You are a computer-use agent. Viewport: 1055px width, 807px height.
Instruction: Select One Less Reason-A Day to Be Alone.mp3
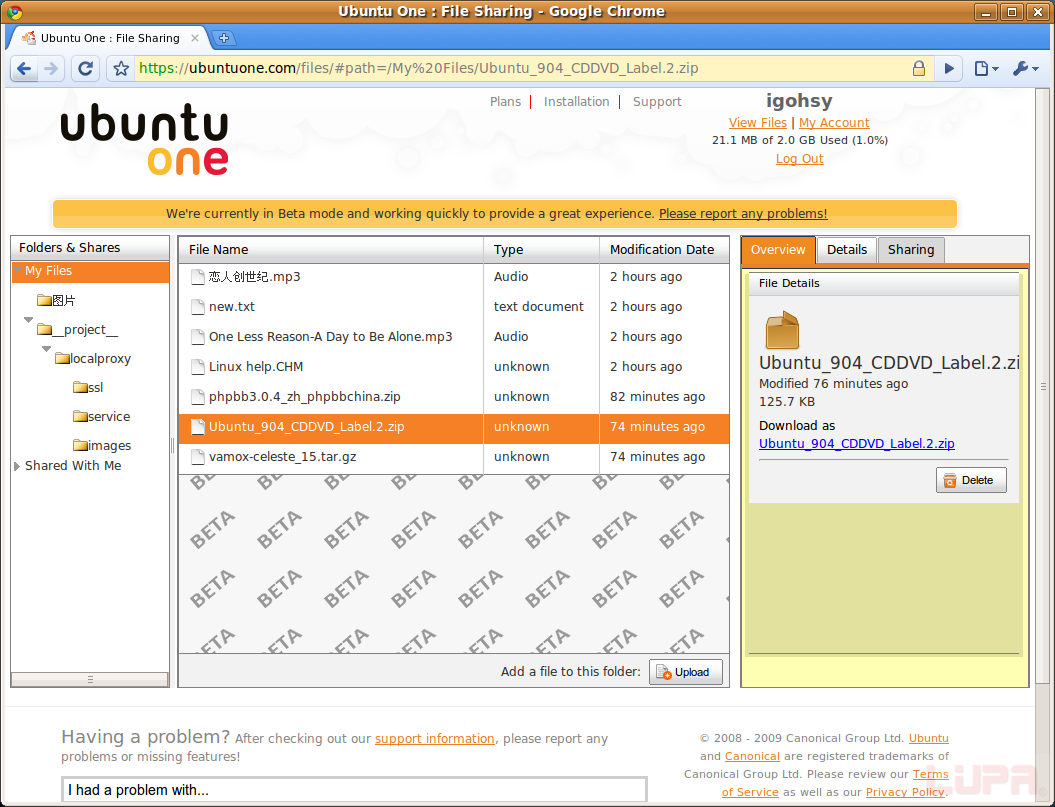tap(330, 337)
